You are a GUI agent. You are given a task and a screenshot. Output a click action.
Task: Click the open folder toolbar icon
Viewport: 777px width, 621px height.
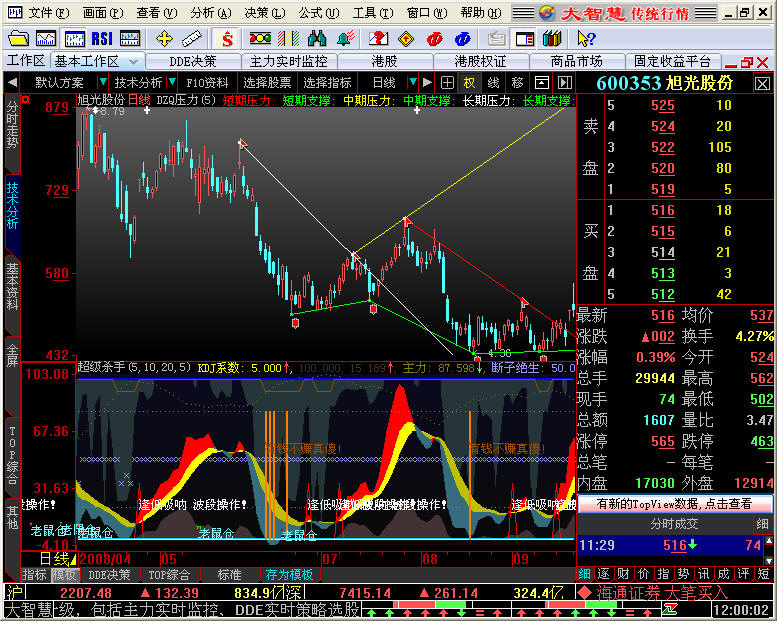coord(18,38)
